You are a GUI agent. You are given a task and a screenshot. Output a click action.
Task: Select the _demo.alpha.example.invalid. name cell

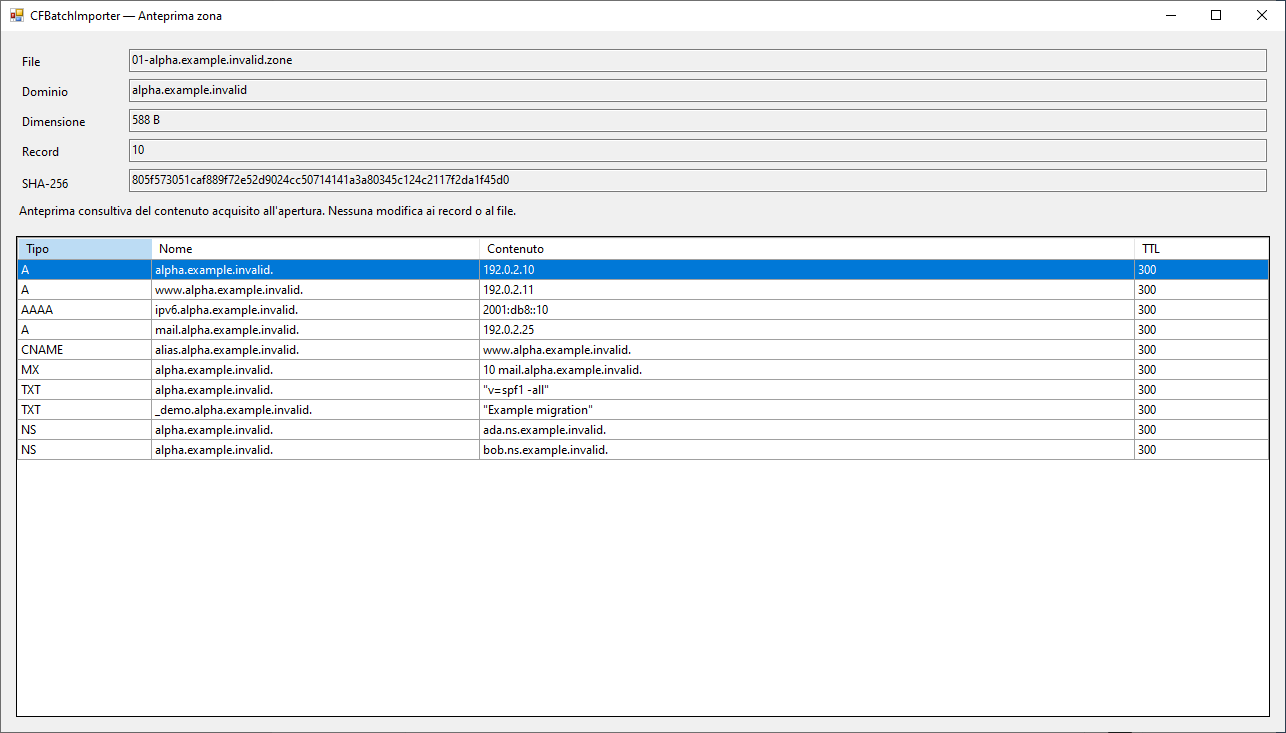click(316, 410)
